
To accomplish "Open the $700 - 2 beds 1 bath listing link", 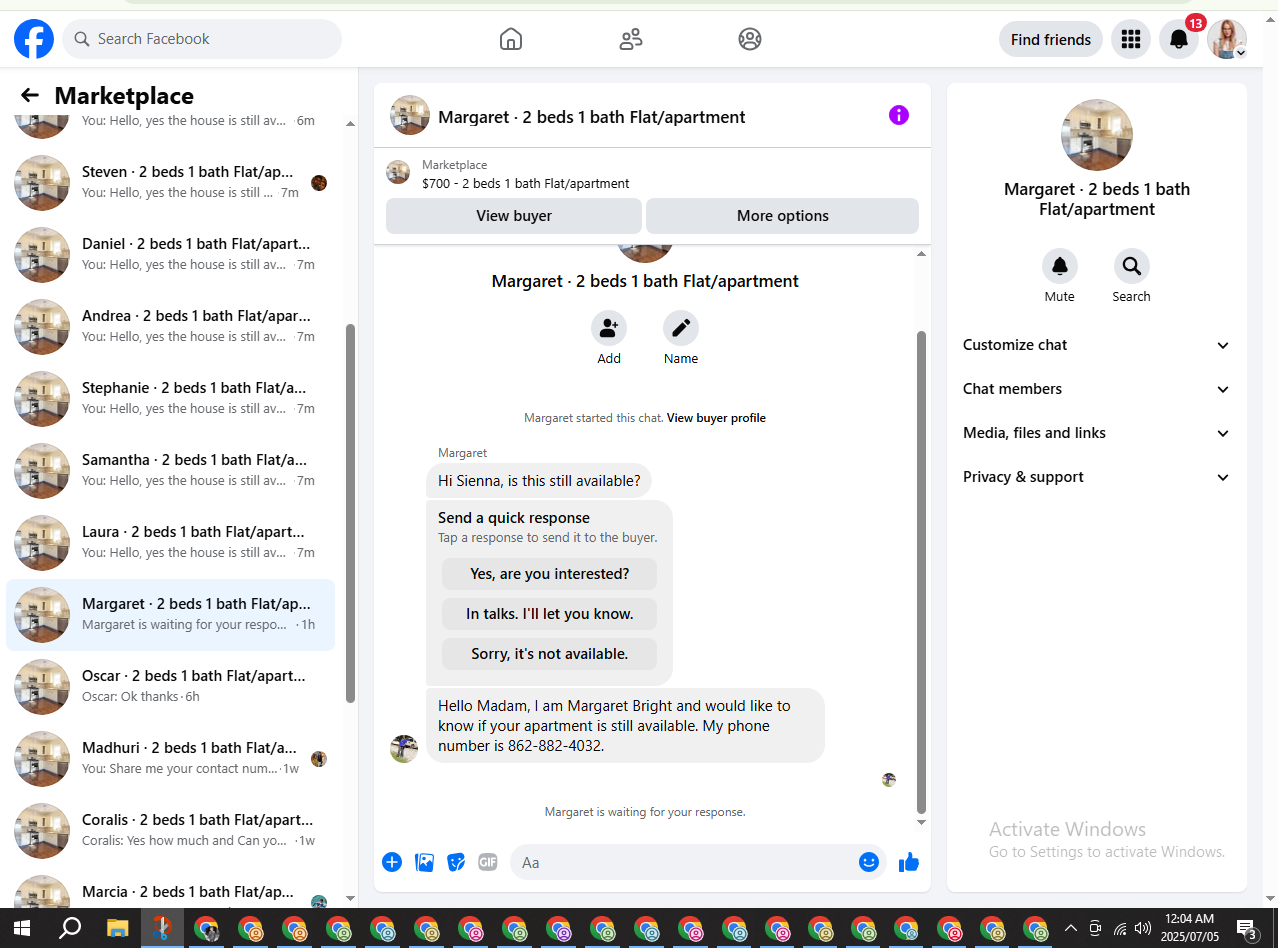I will click(526, 184).
